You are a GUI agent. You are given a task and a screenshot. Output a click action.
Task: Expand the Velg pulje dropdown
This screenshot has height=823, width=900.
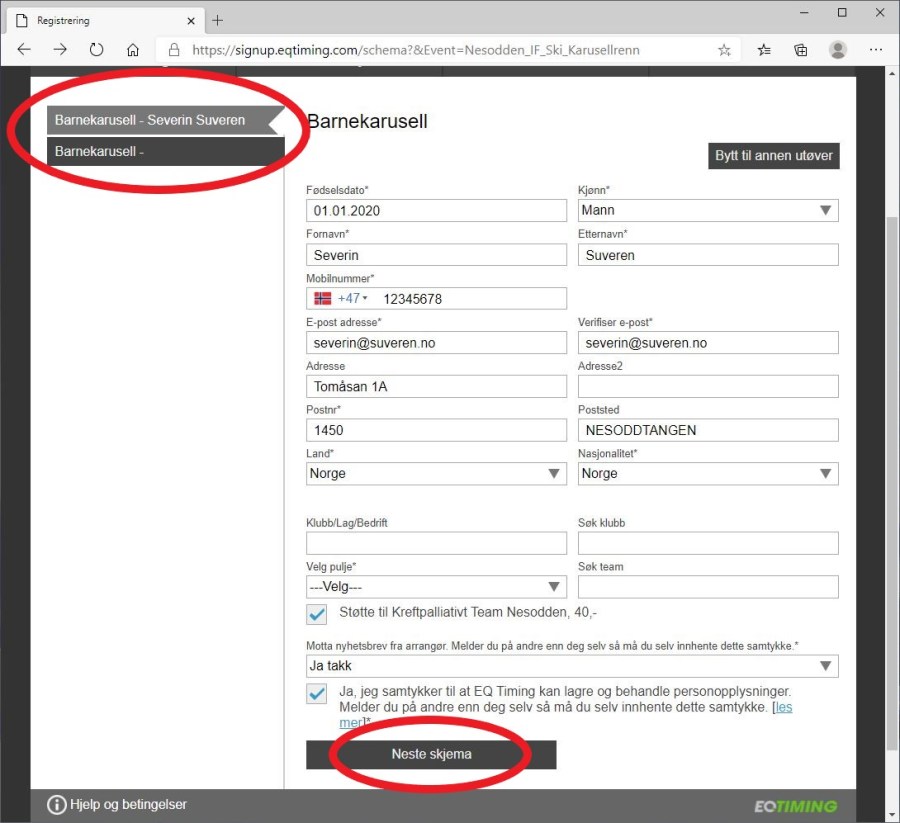point(436,587)
